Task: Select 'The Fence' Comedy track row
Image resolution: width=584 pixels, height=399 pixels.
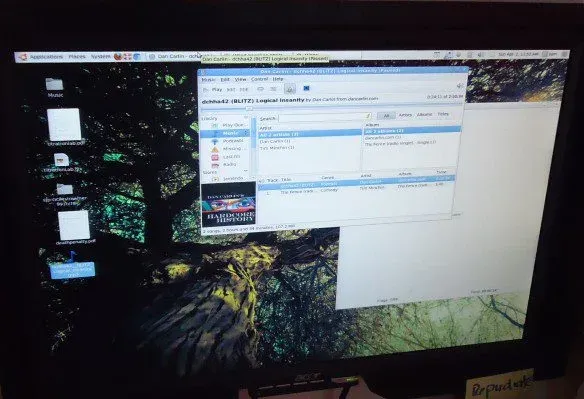Action: (356, 188)
